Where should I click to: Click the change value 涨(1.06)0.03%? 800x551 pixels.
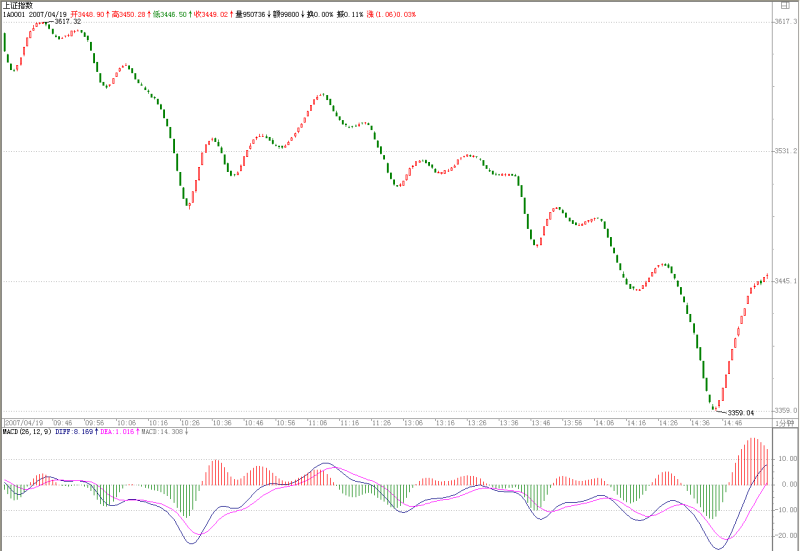[x=391, y=14]
